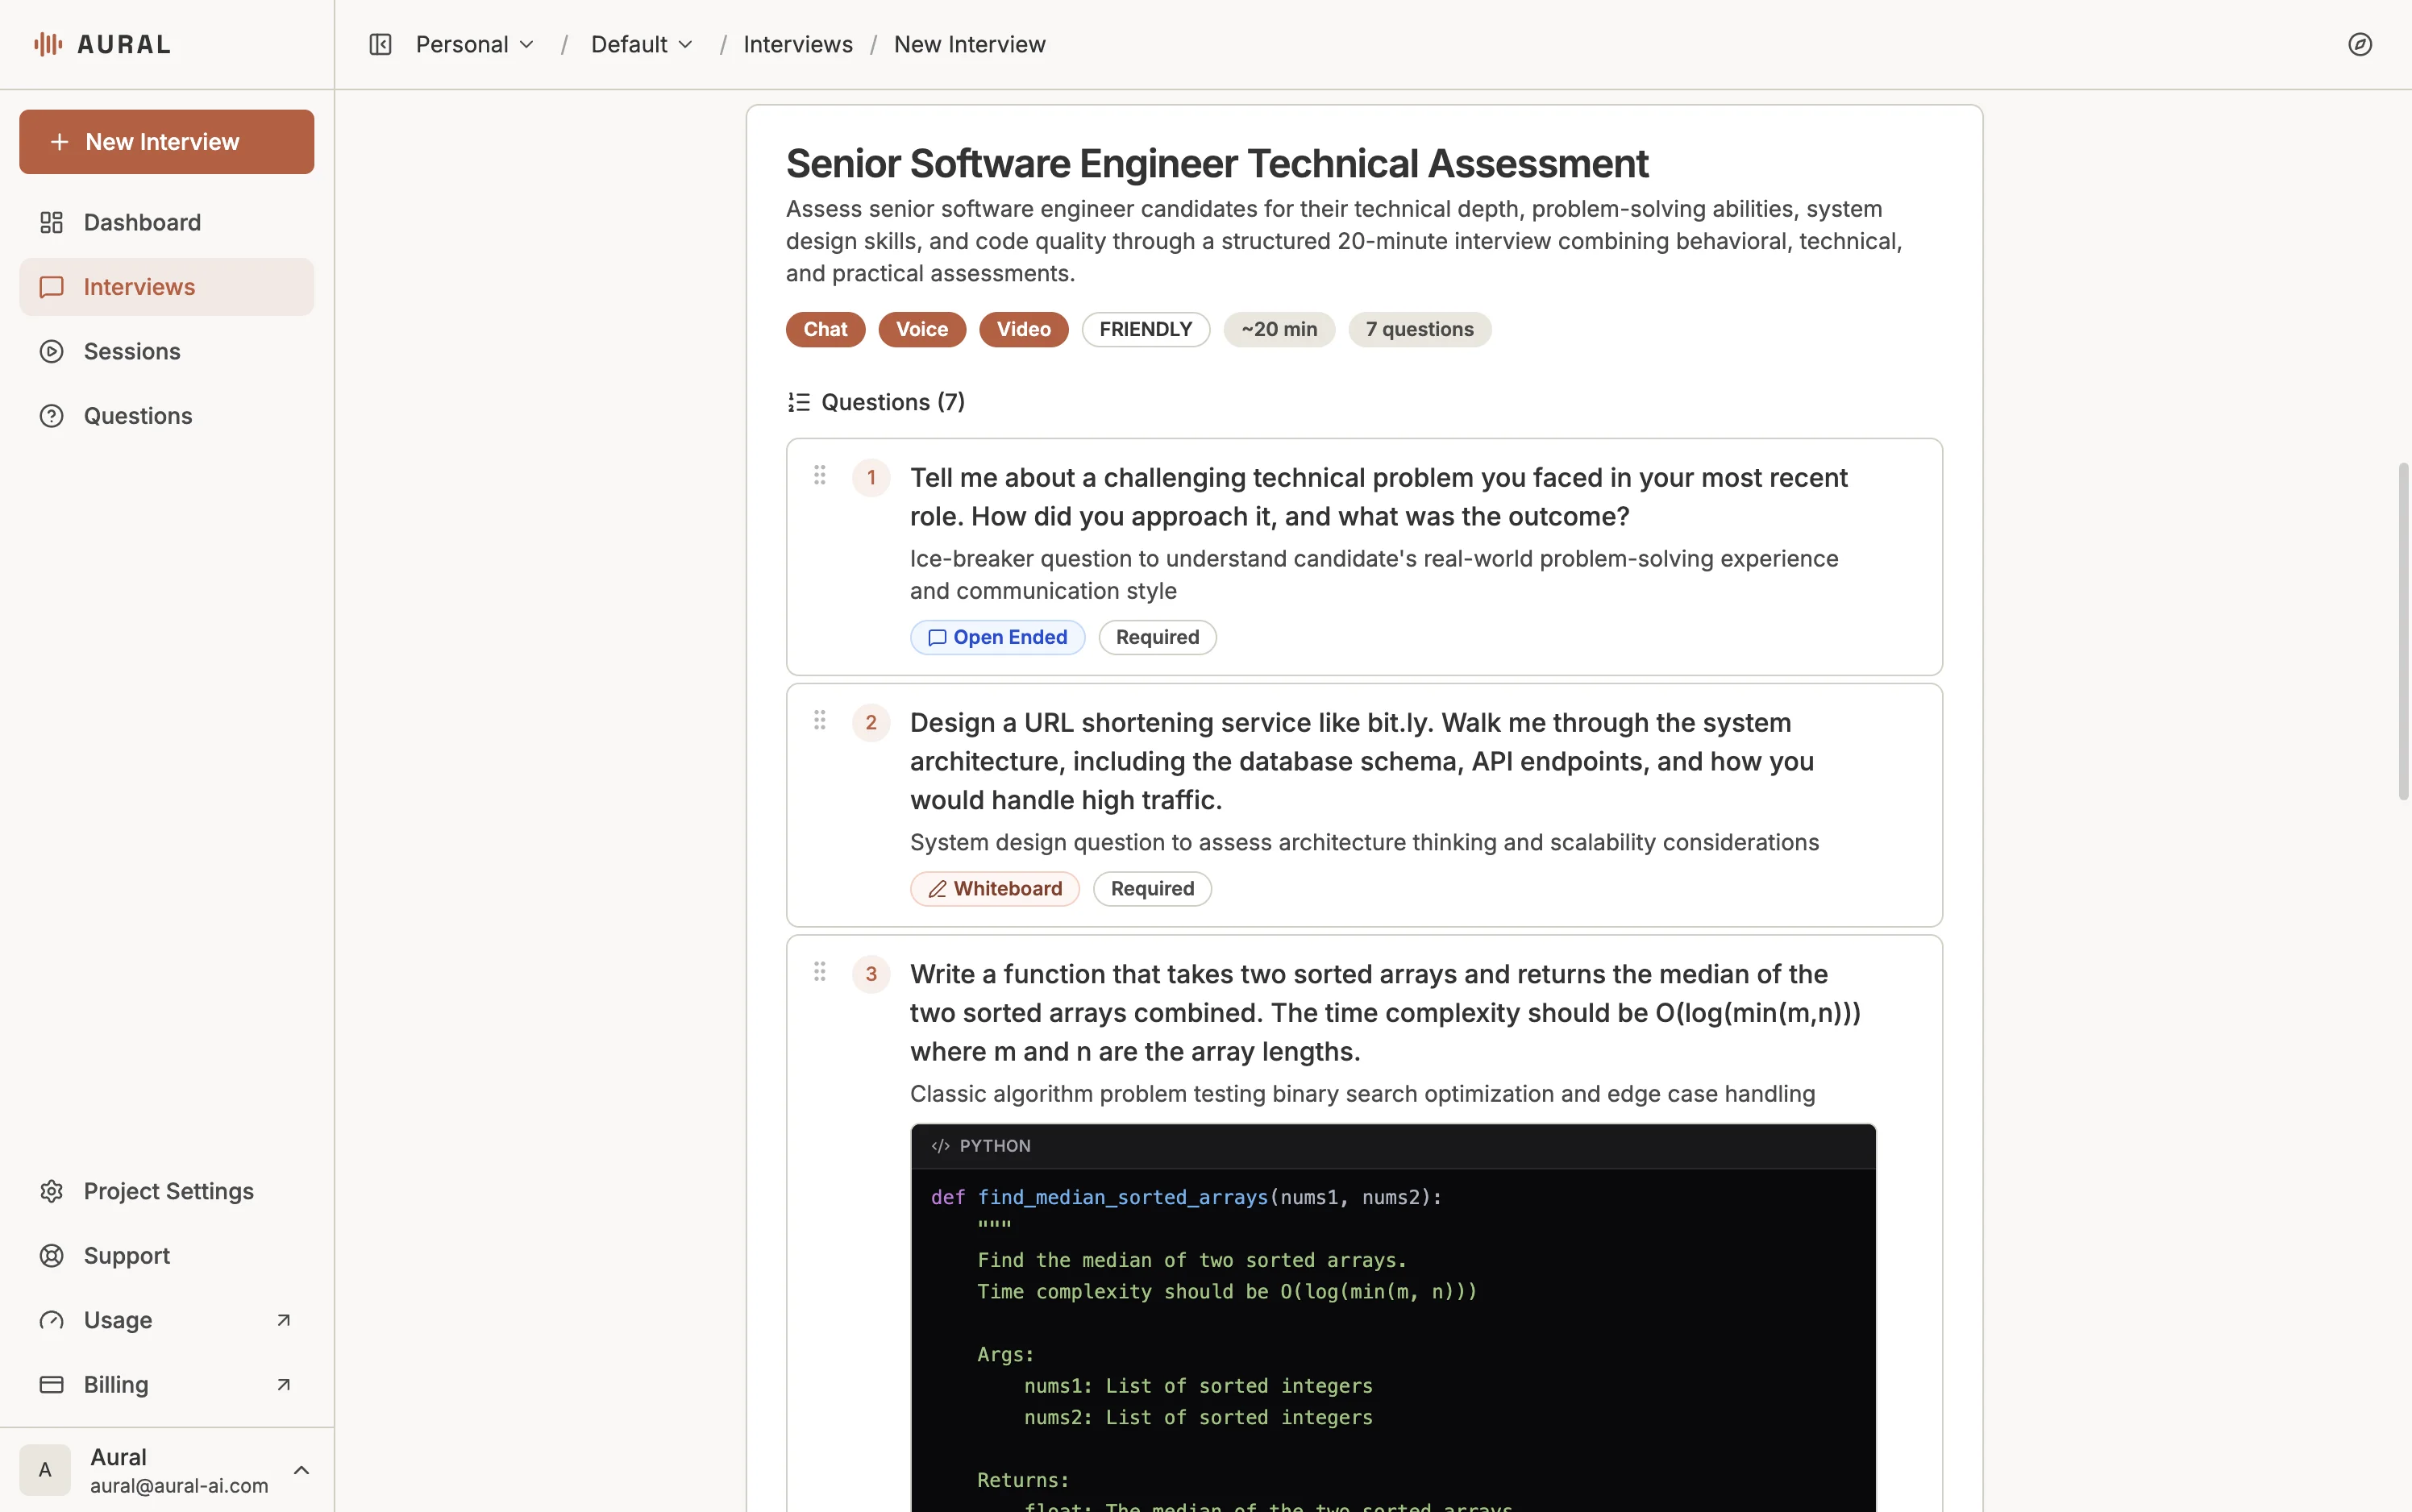Viewport: 2412px width, 1512px height.
Task: Click the New Interview button
Action: click(x=166, y=142)
